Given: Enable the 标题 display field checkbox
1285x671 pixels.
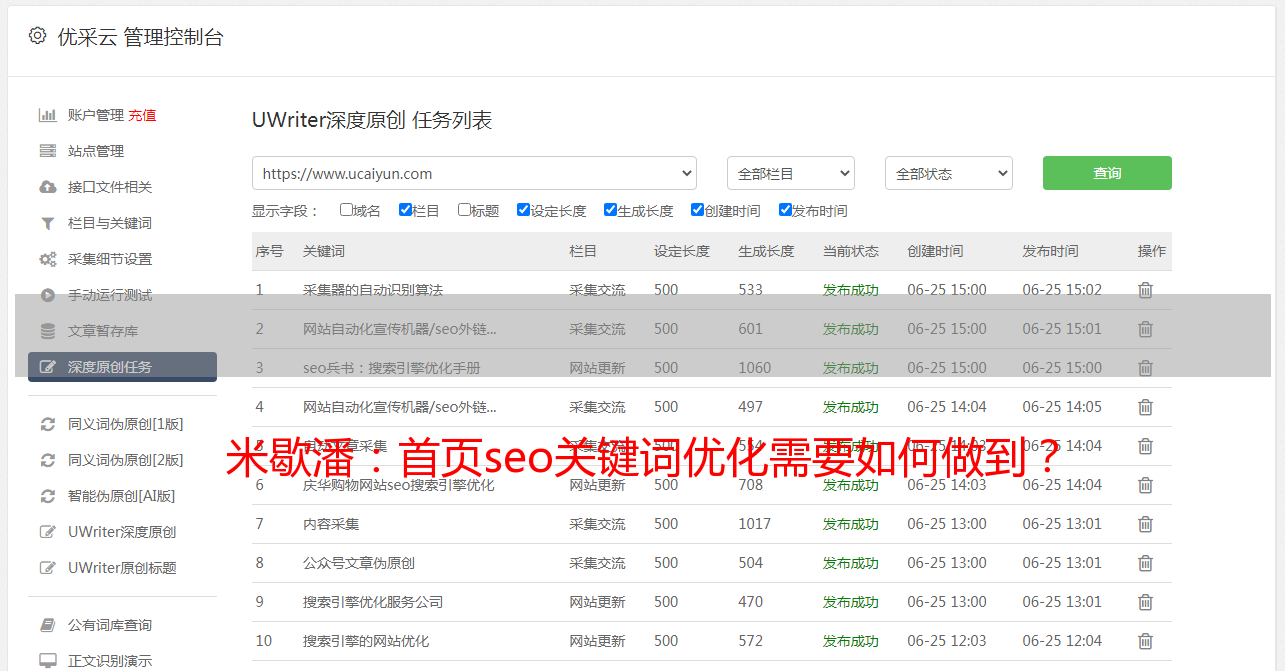Looking at the screenshot, I should pyautogui.click(x=464, y=210).
